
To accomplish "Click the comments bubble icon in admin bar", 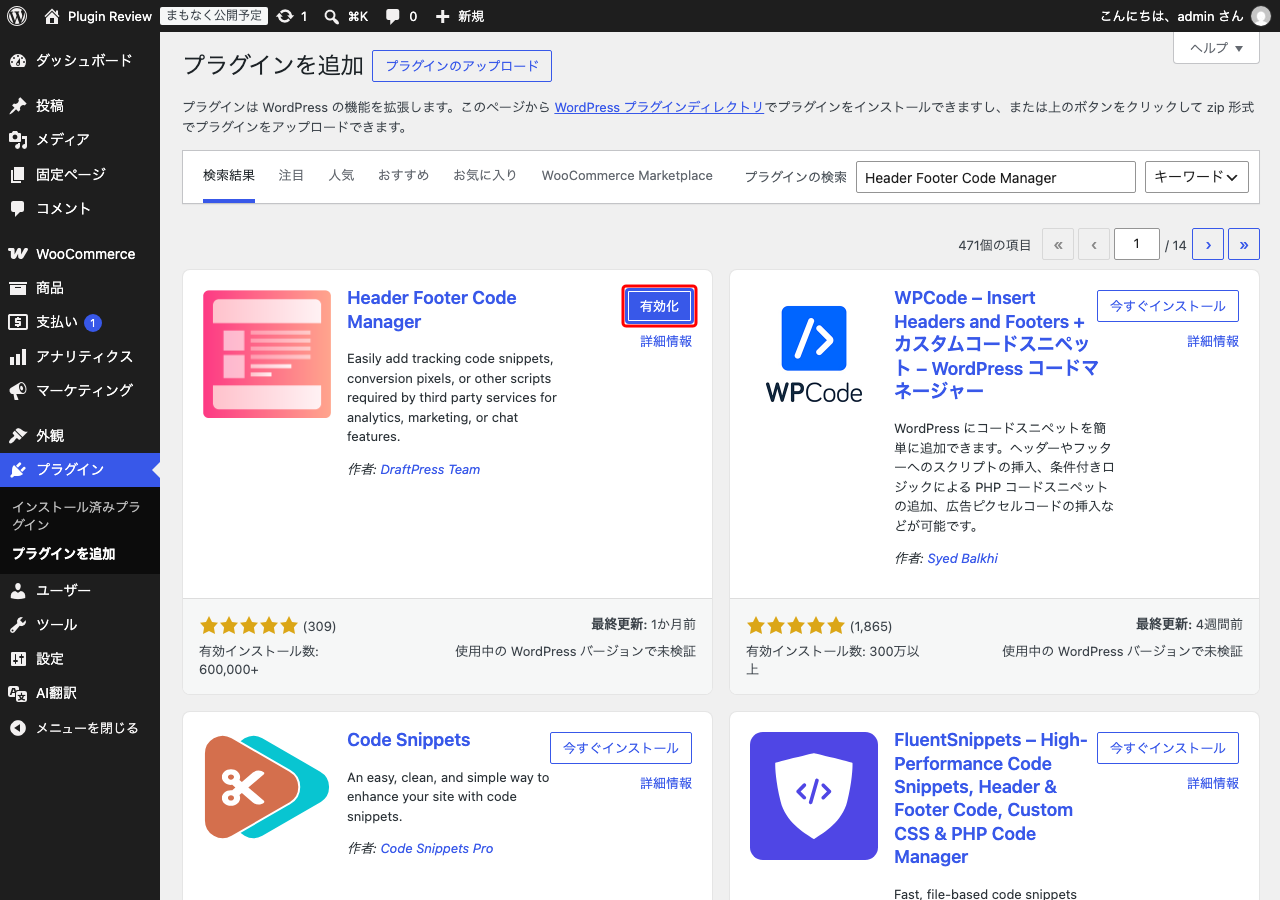I will point(393,16).
